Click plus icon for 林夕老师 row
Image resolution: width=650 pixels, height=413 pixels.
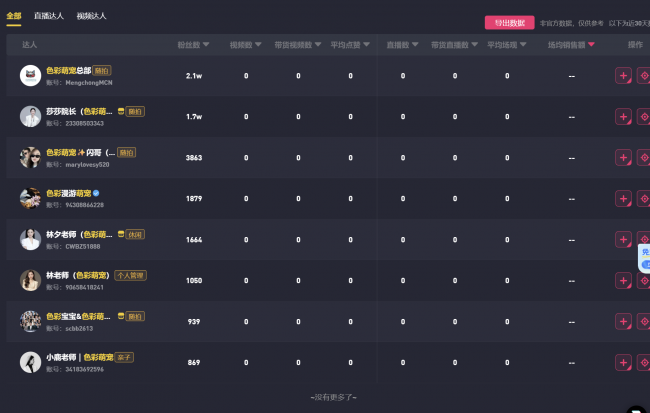623,240
